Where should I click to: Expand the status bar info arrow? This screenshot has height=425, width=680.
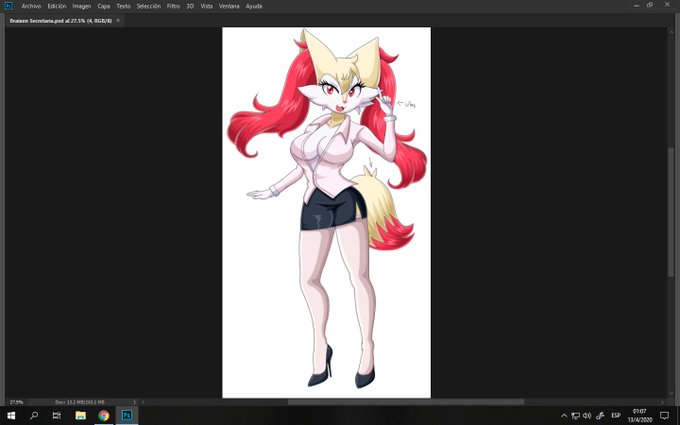tap(134, 402)
